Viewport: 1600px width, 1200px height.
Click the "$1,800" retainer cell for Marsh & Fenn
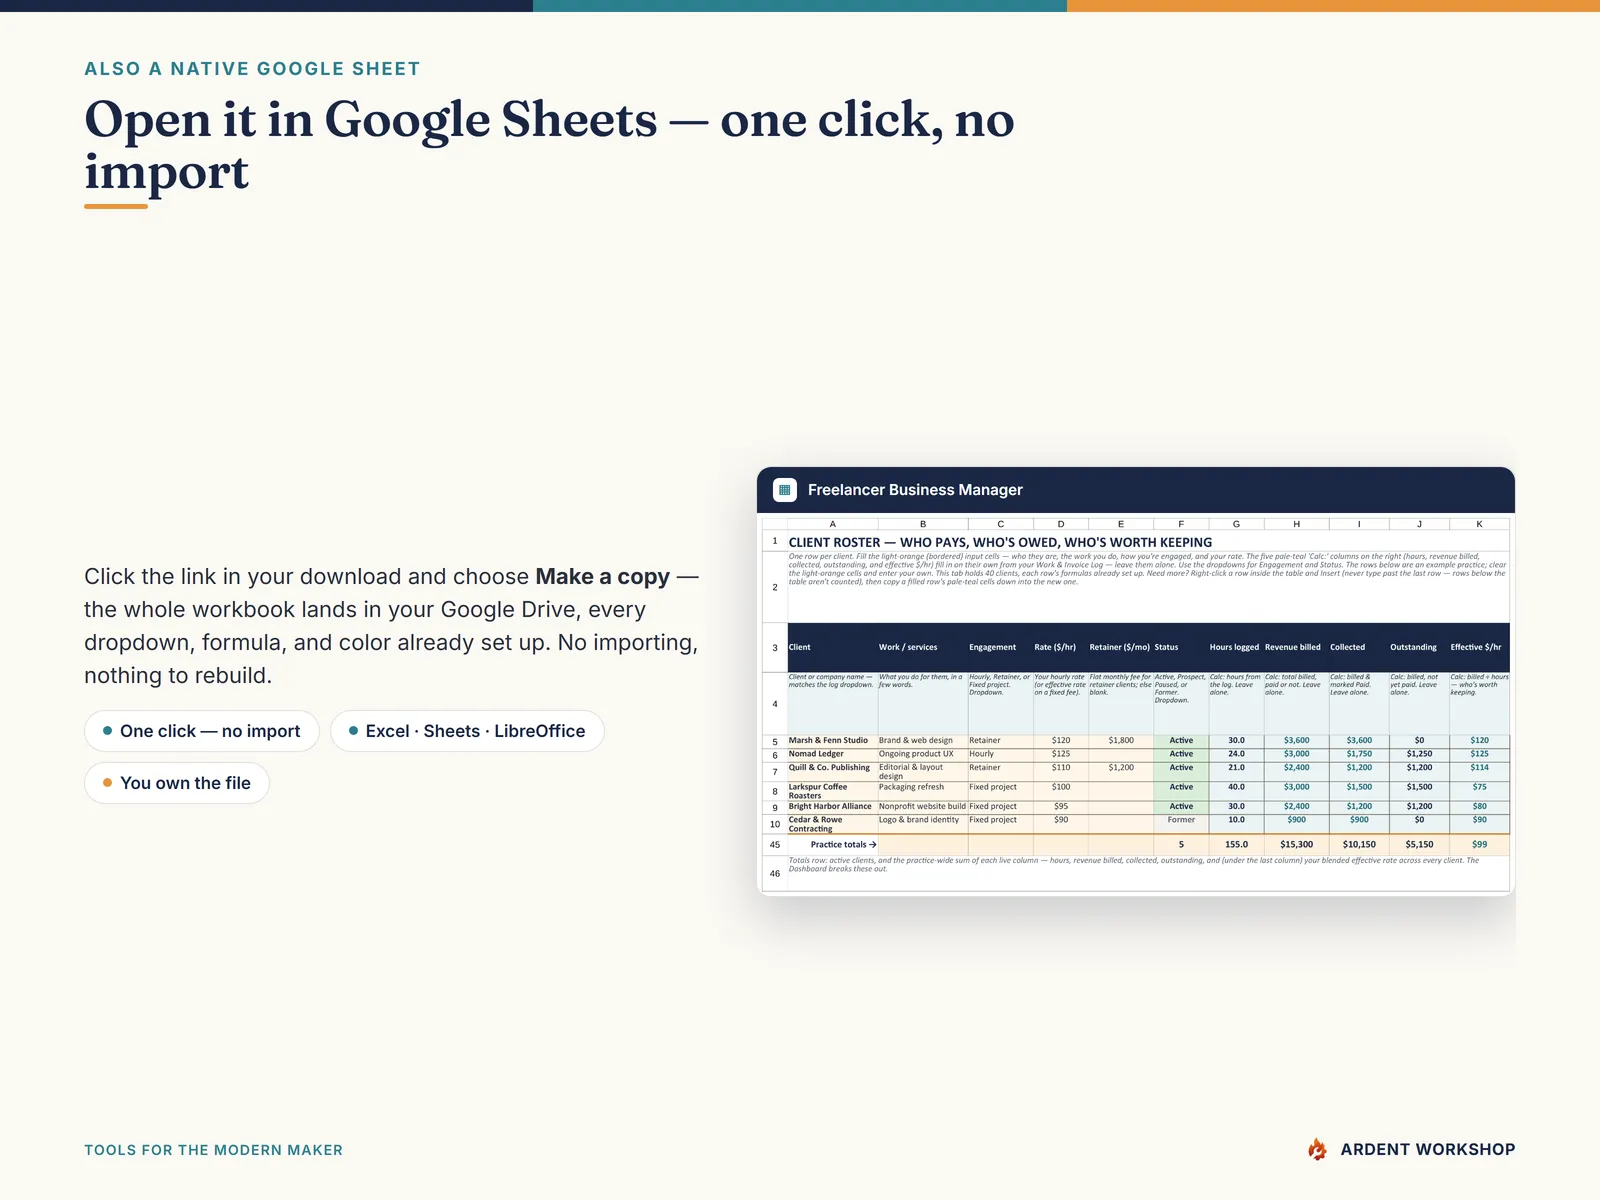[1121, 741]
